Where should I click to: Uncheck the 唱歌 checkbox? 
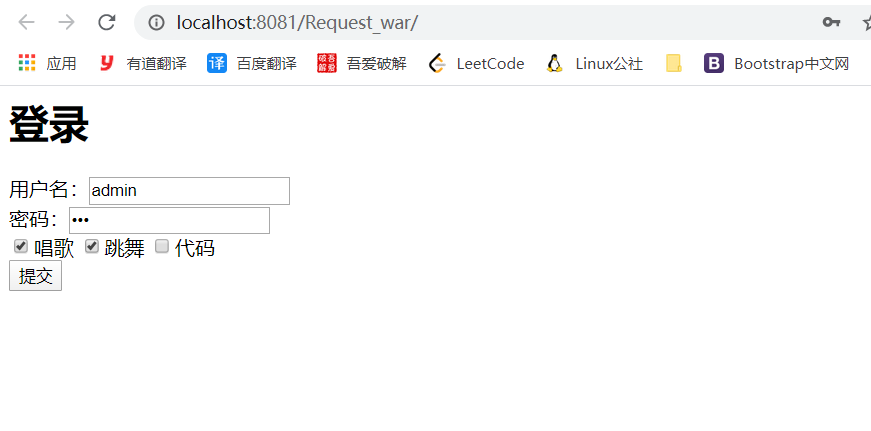[x=21, y=246]
